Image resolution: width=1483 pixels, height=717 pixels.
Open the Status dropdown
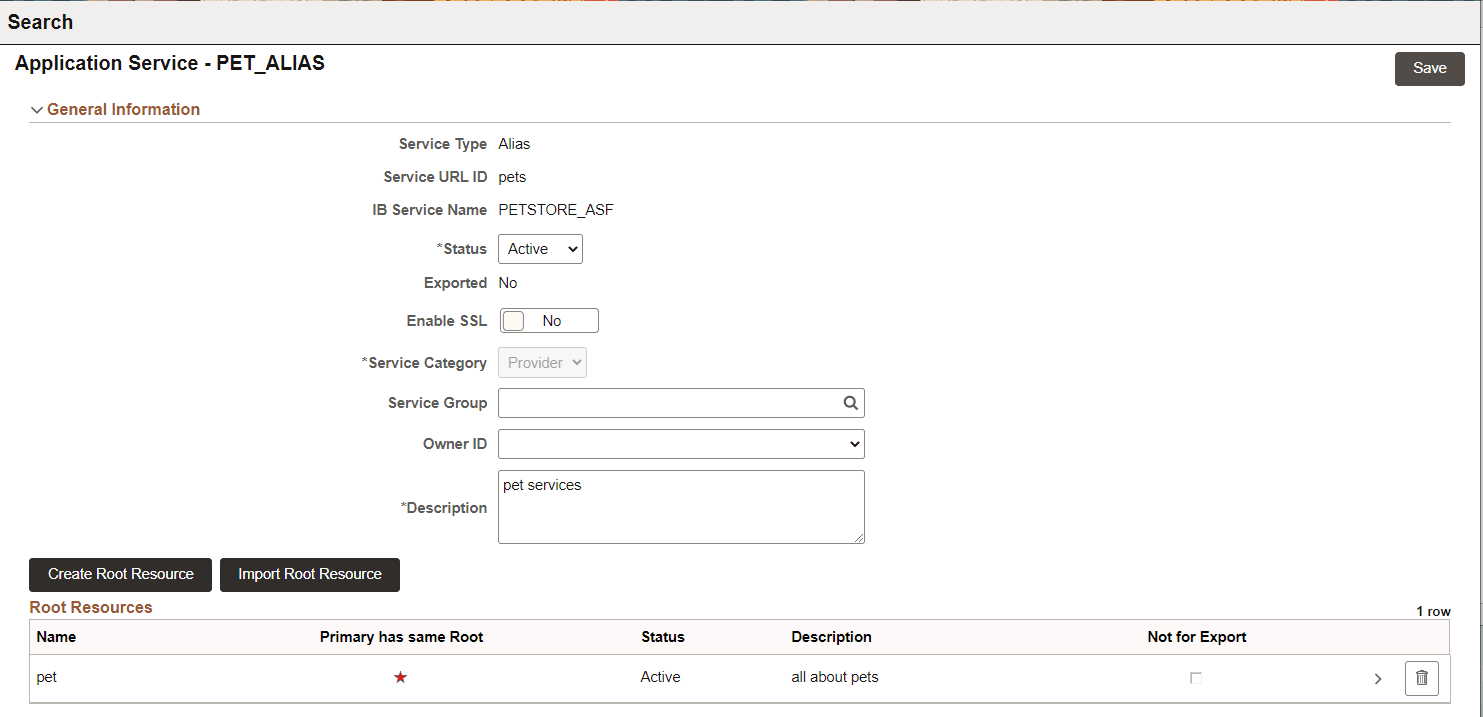click(540, 248)
